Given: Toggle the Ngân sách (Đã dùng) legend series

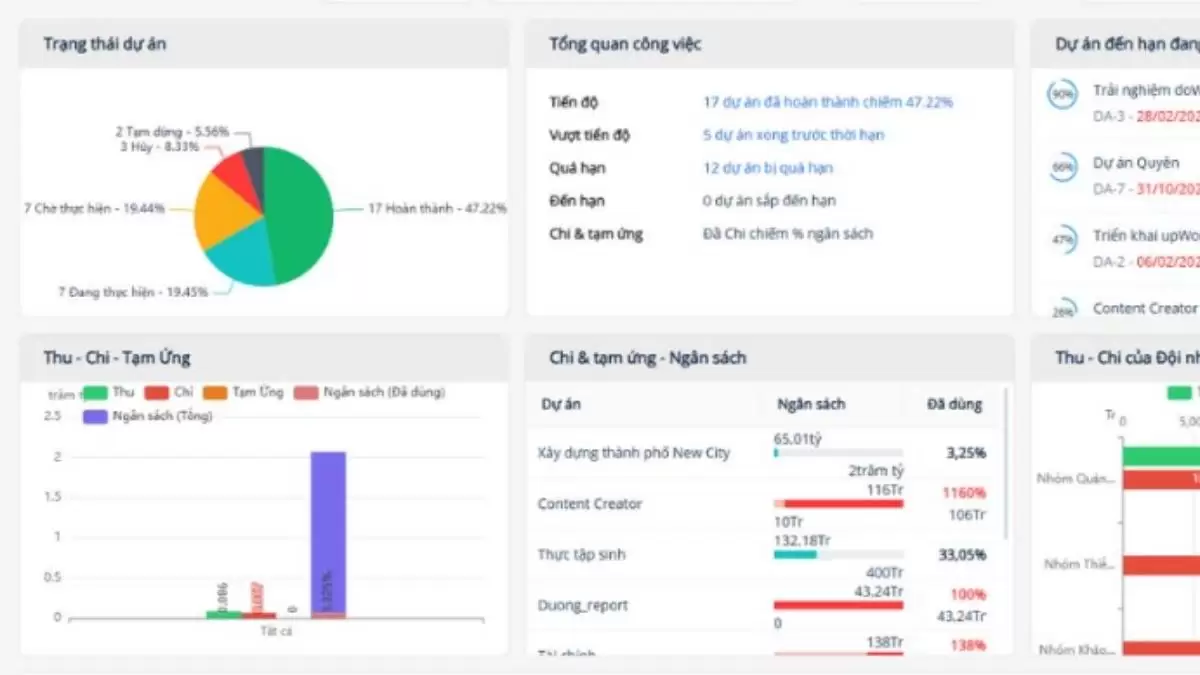Looking at the screenshot, I should click(x=370, y=393).
